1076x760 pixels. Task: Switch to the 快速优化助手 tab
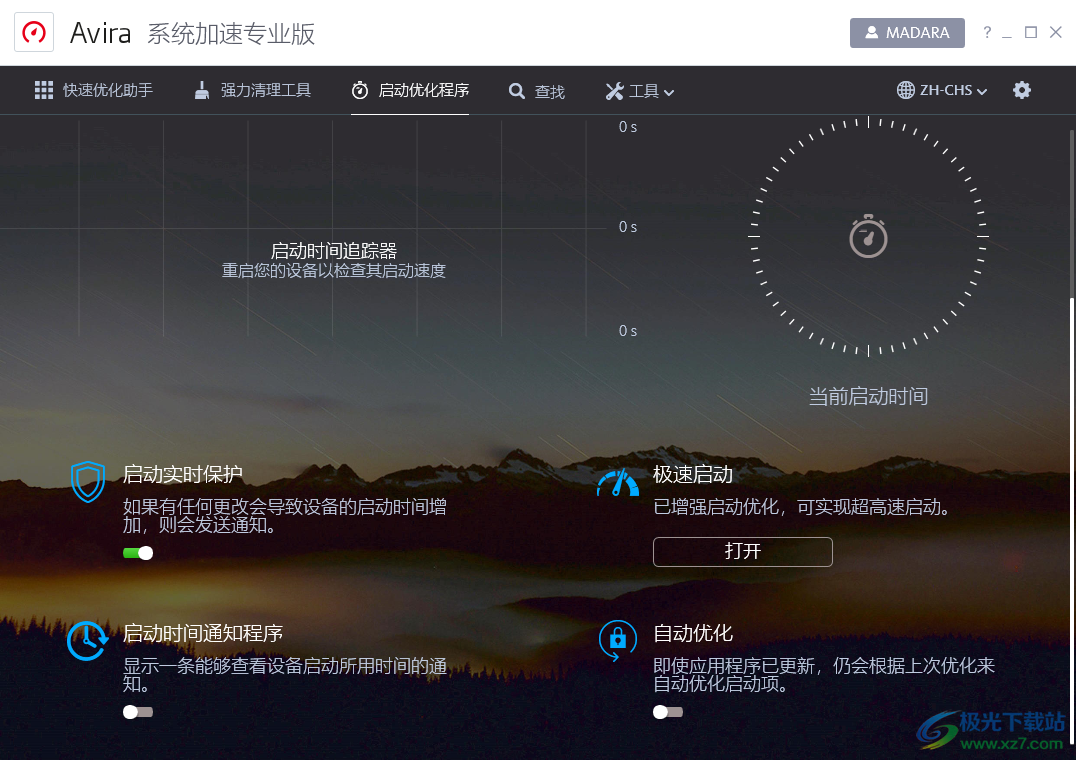[x=93, y=89]
